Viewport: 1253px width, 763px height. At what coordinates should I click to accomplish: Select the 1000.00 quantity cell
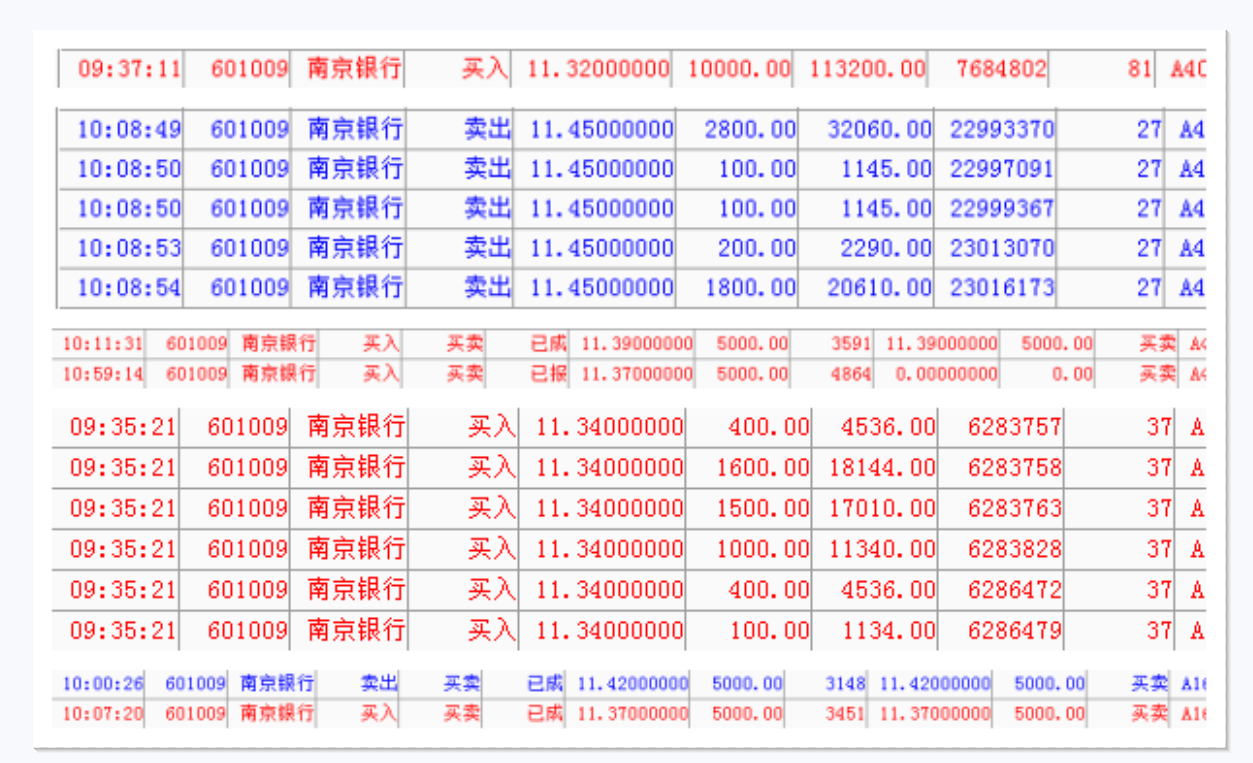[763, 549]
